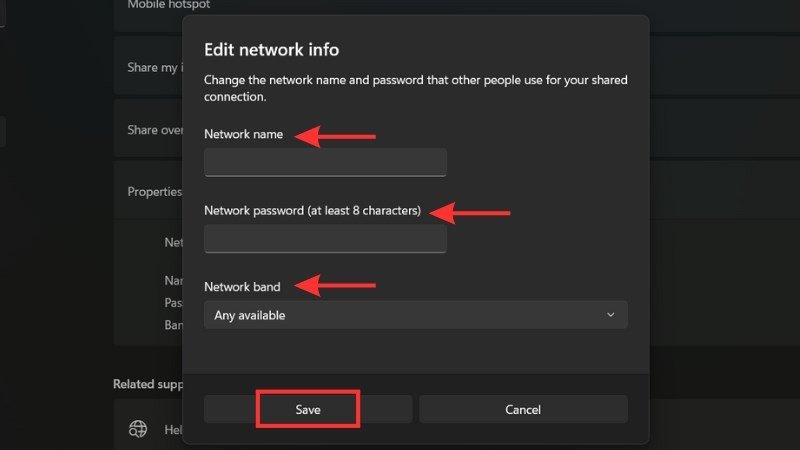Click the 'Network password (at least 8 characters)' label
This screenshot has width=800, height=450.
tap(313, 211)
